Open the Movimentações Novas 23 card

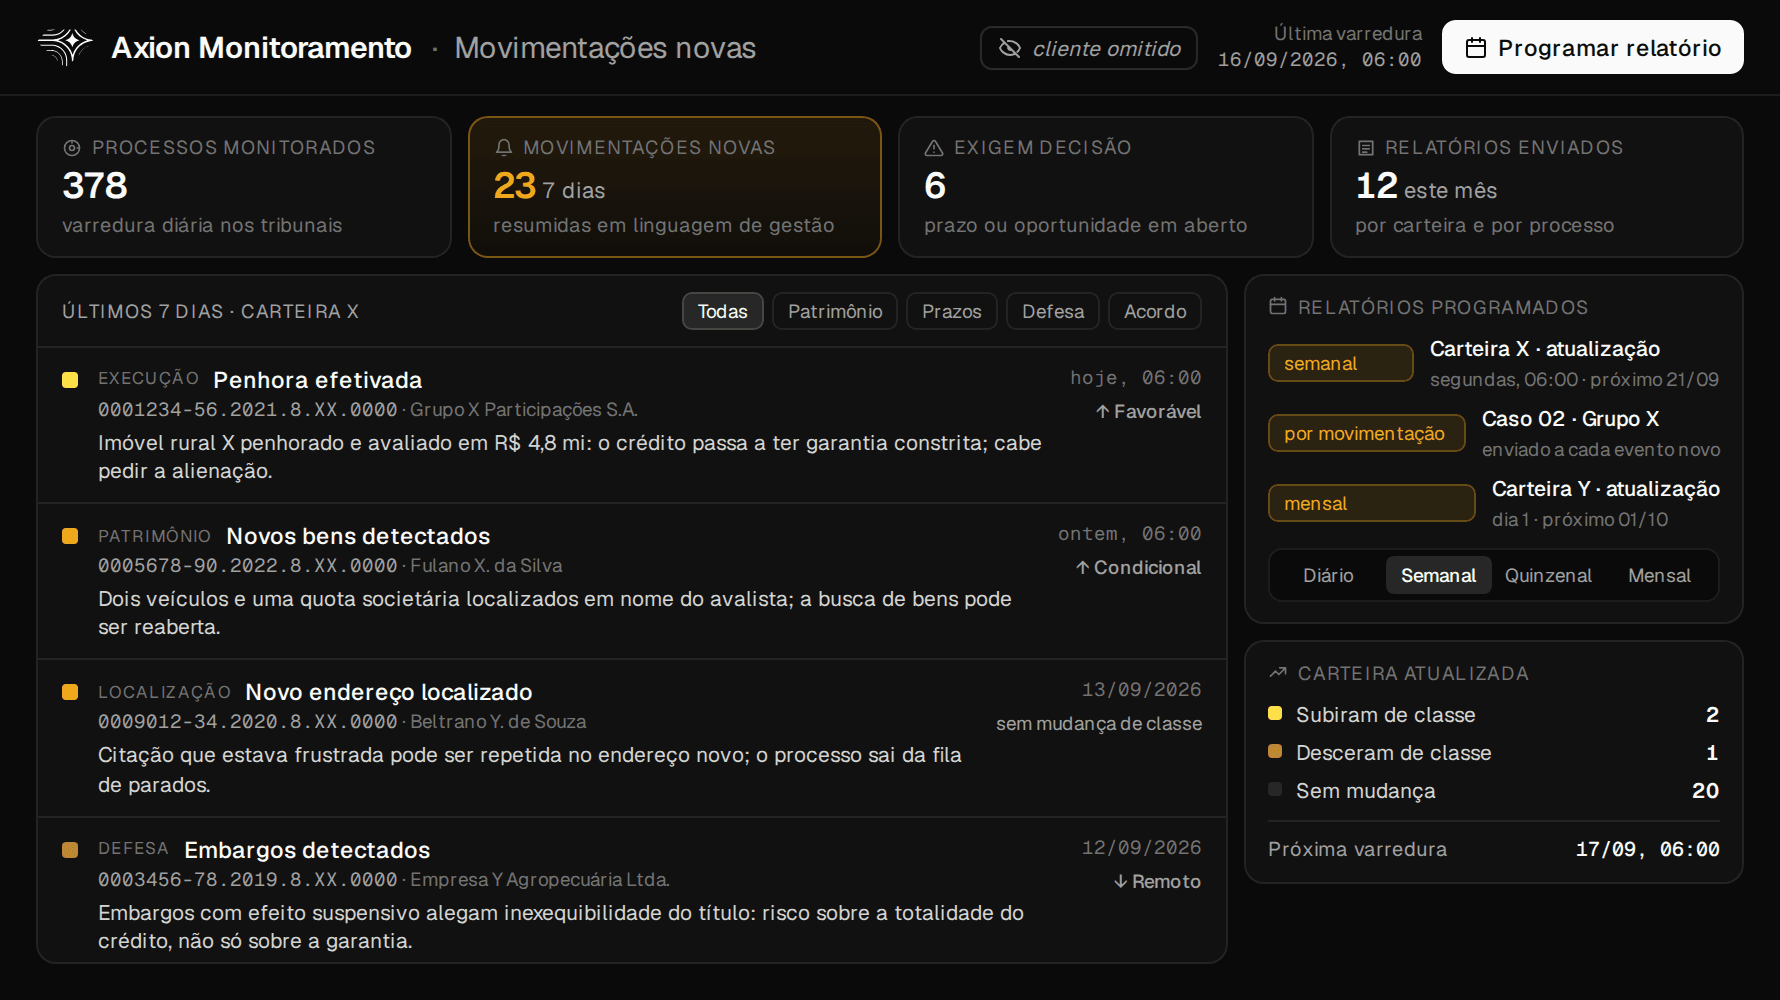675,187
